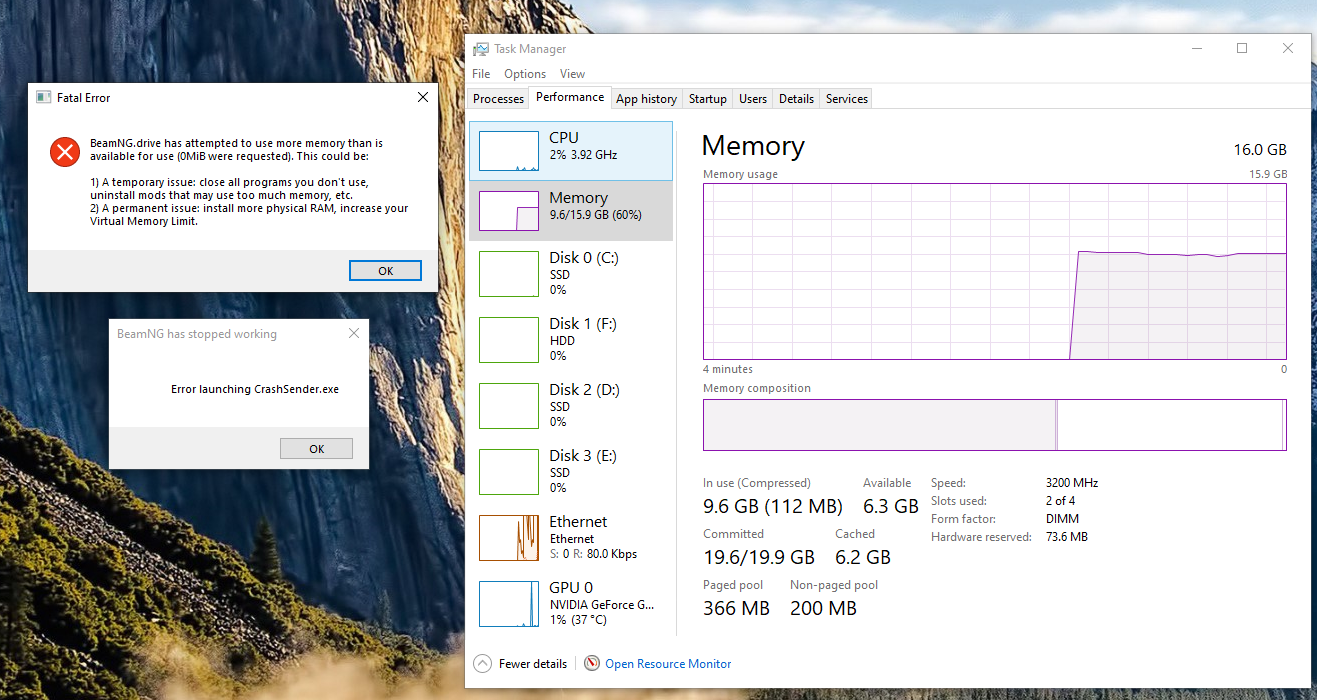Click the Available 6.3 GB value
This screenshot has width=1317, height=700.
coord(891,506)
